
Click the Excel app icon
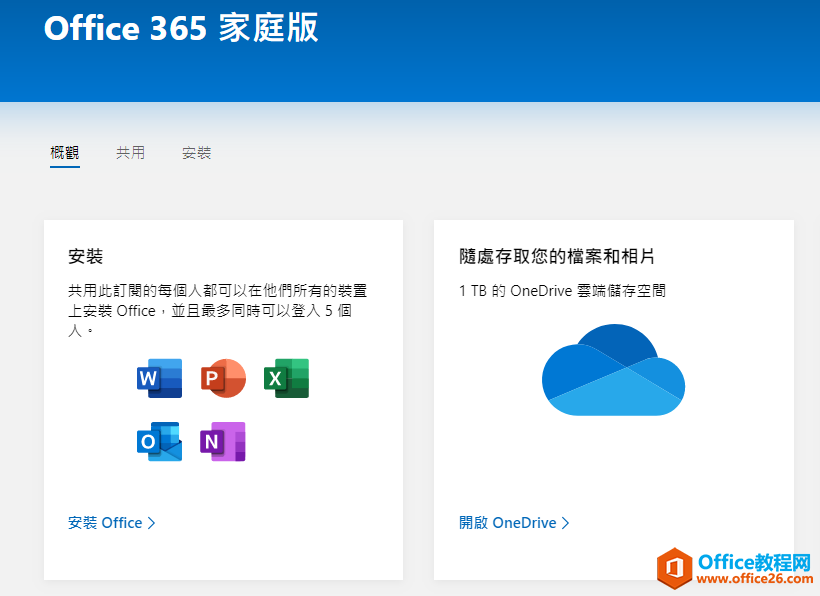[x=286, y=378]
